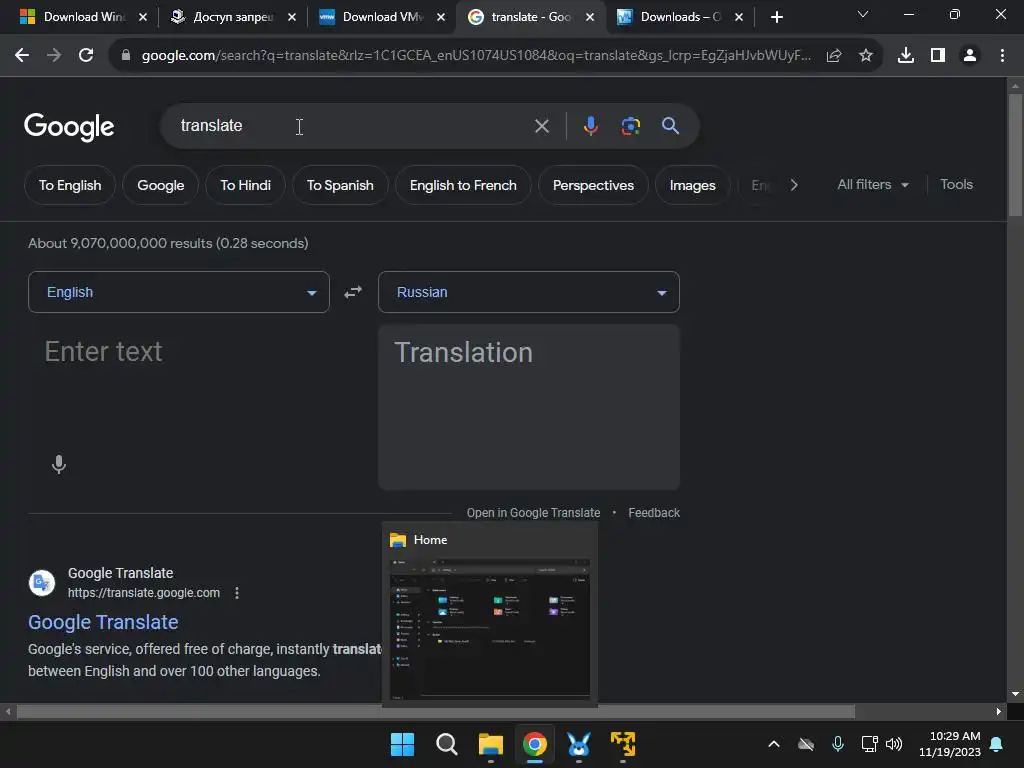Select the To Hindi chip
1024x768 pixels.
pos(246,185)
